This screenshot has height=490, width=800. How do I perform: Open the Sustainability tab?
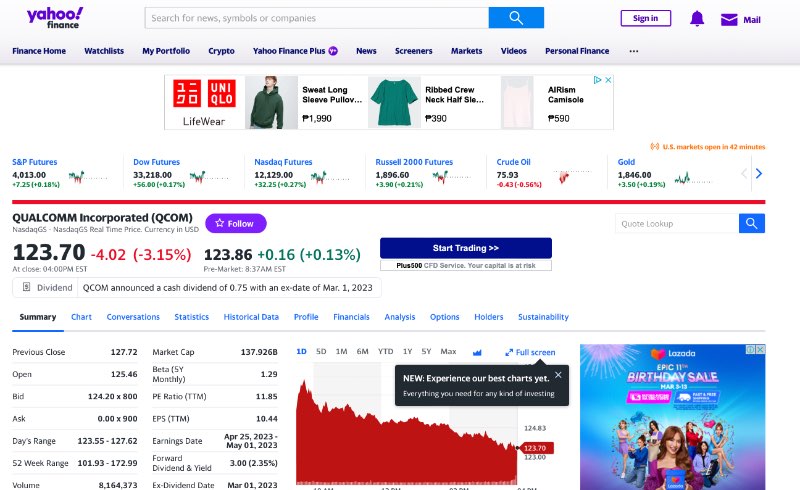(x=543, y=317)
